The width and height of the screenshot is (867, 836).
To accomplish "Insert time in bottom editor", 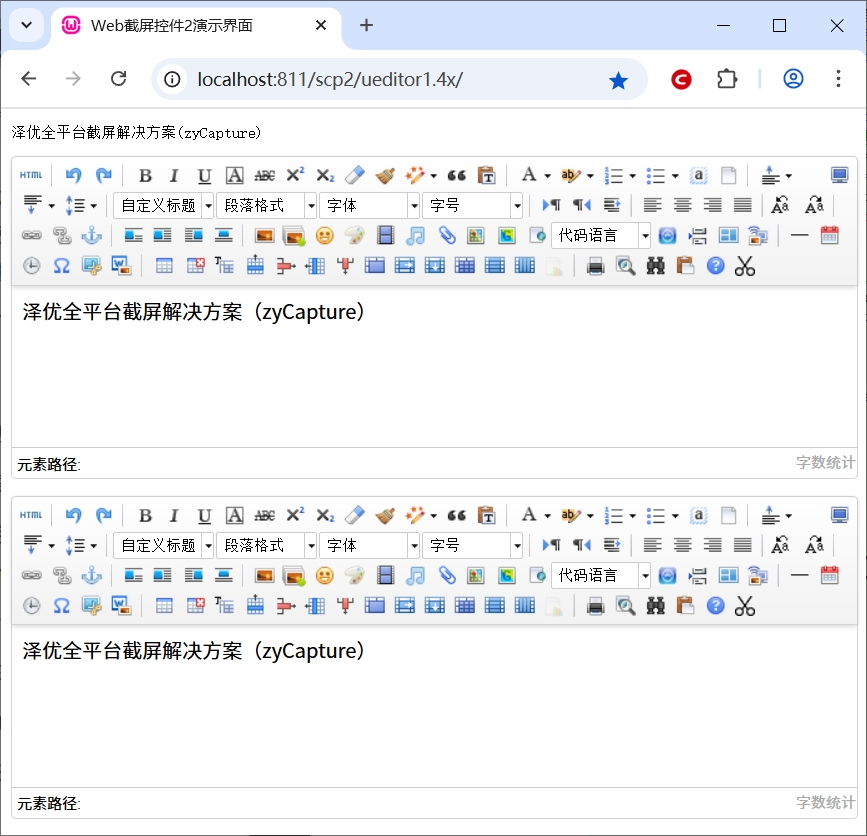I will tap(32, 605).
